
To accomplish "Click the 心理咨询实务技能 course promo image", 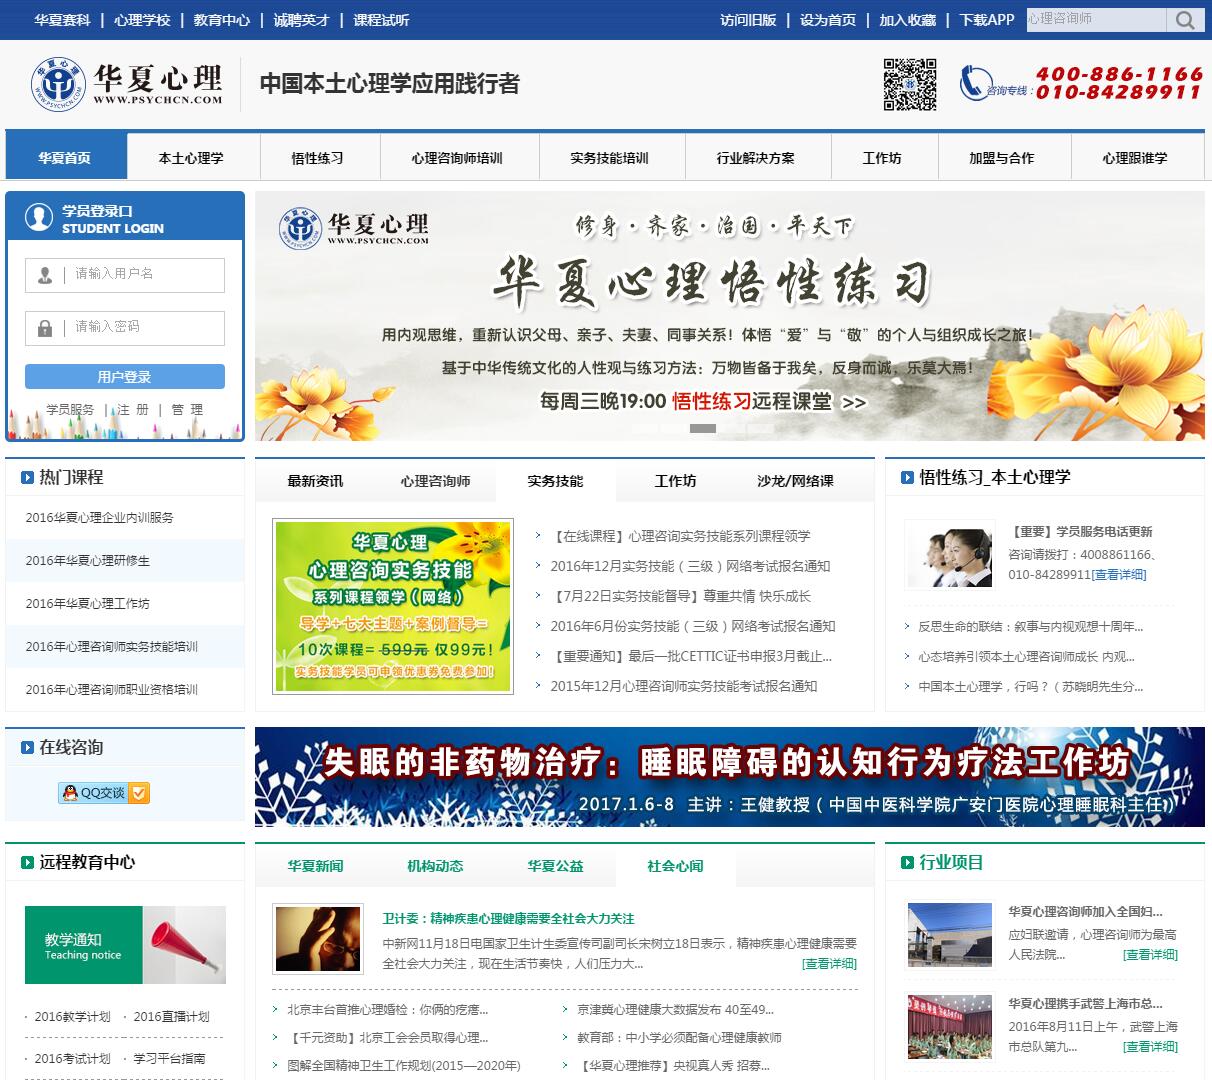I will (393, 606).
